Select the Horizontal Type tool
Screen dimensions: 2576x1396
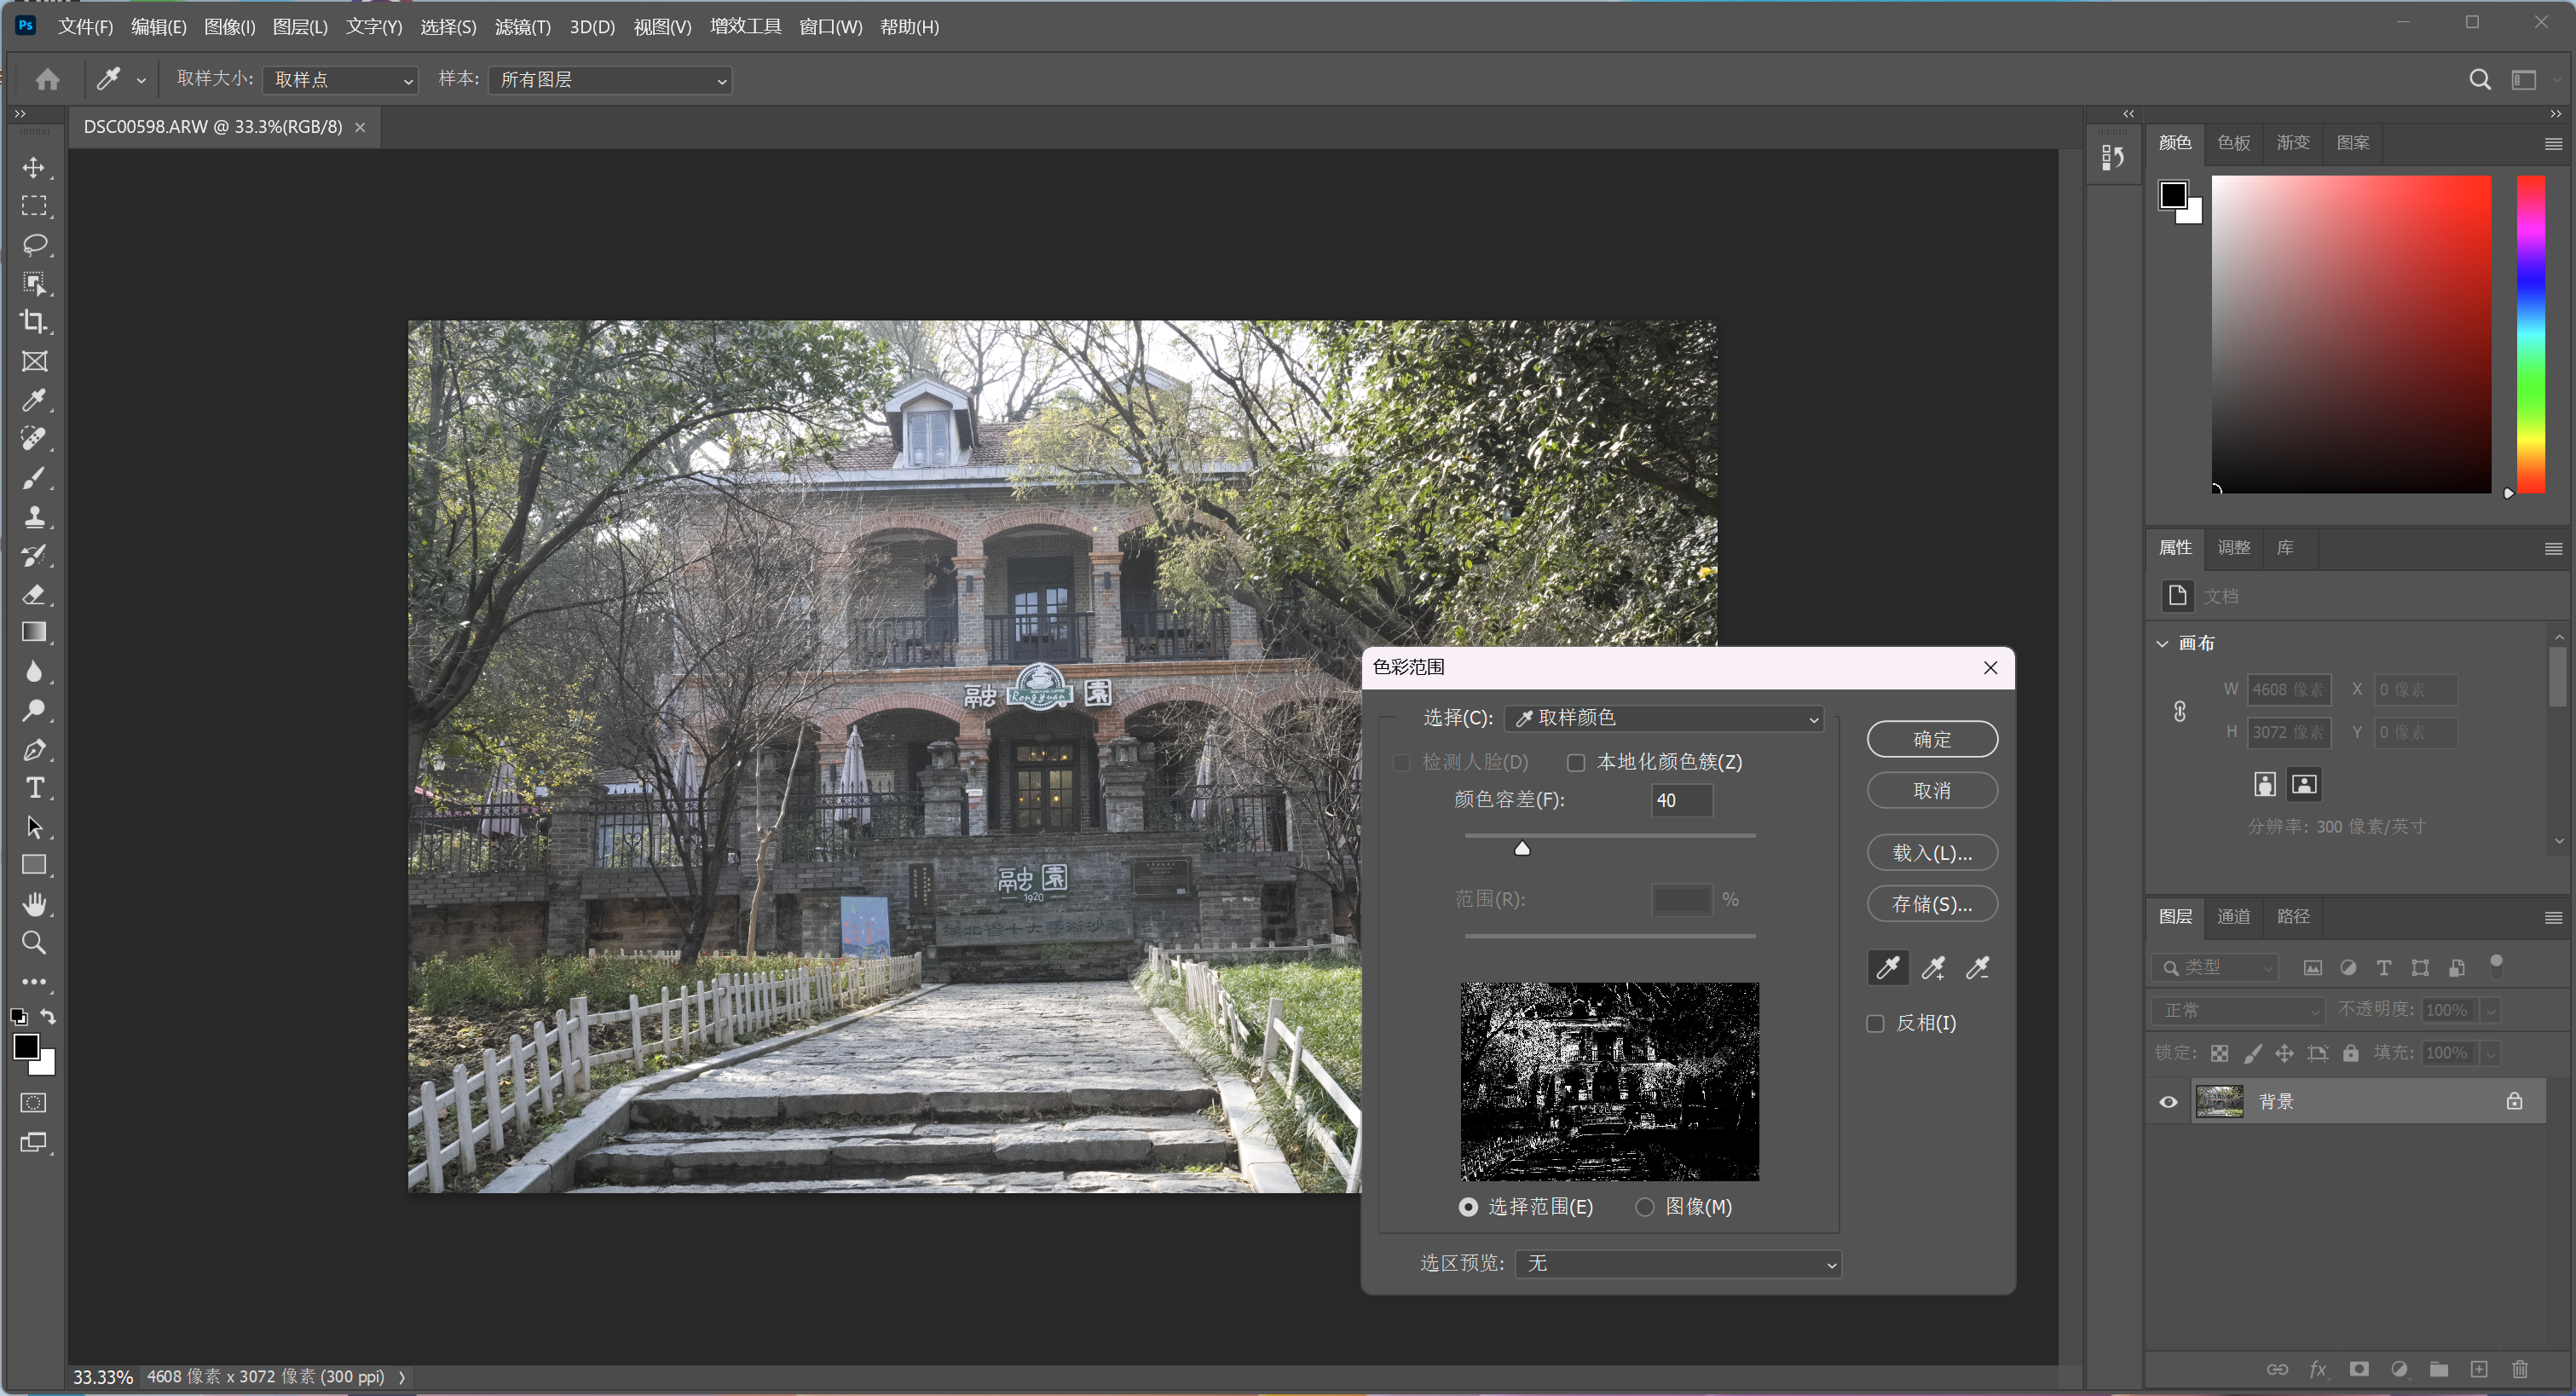point(34,788)
